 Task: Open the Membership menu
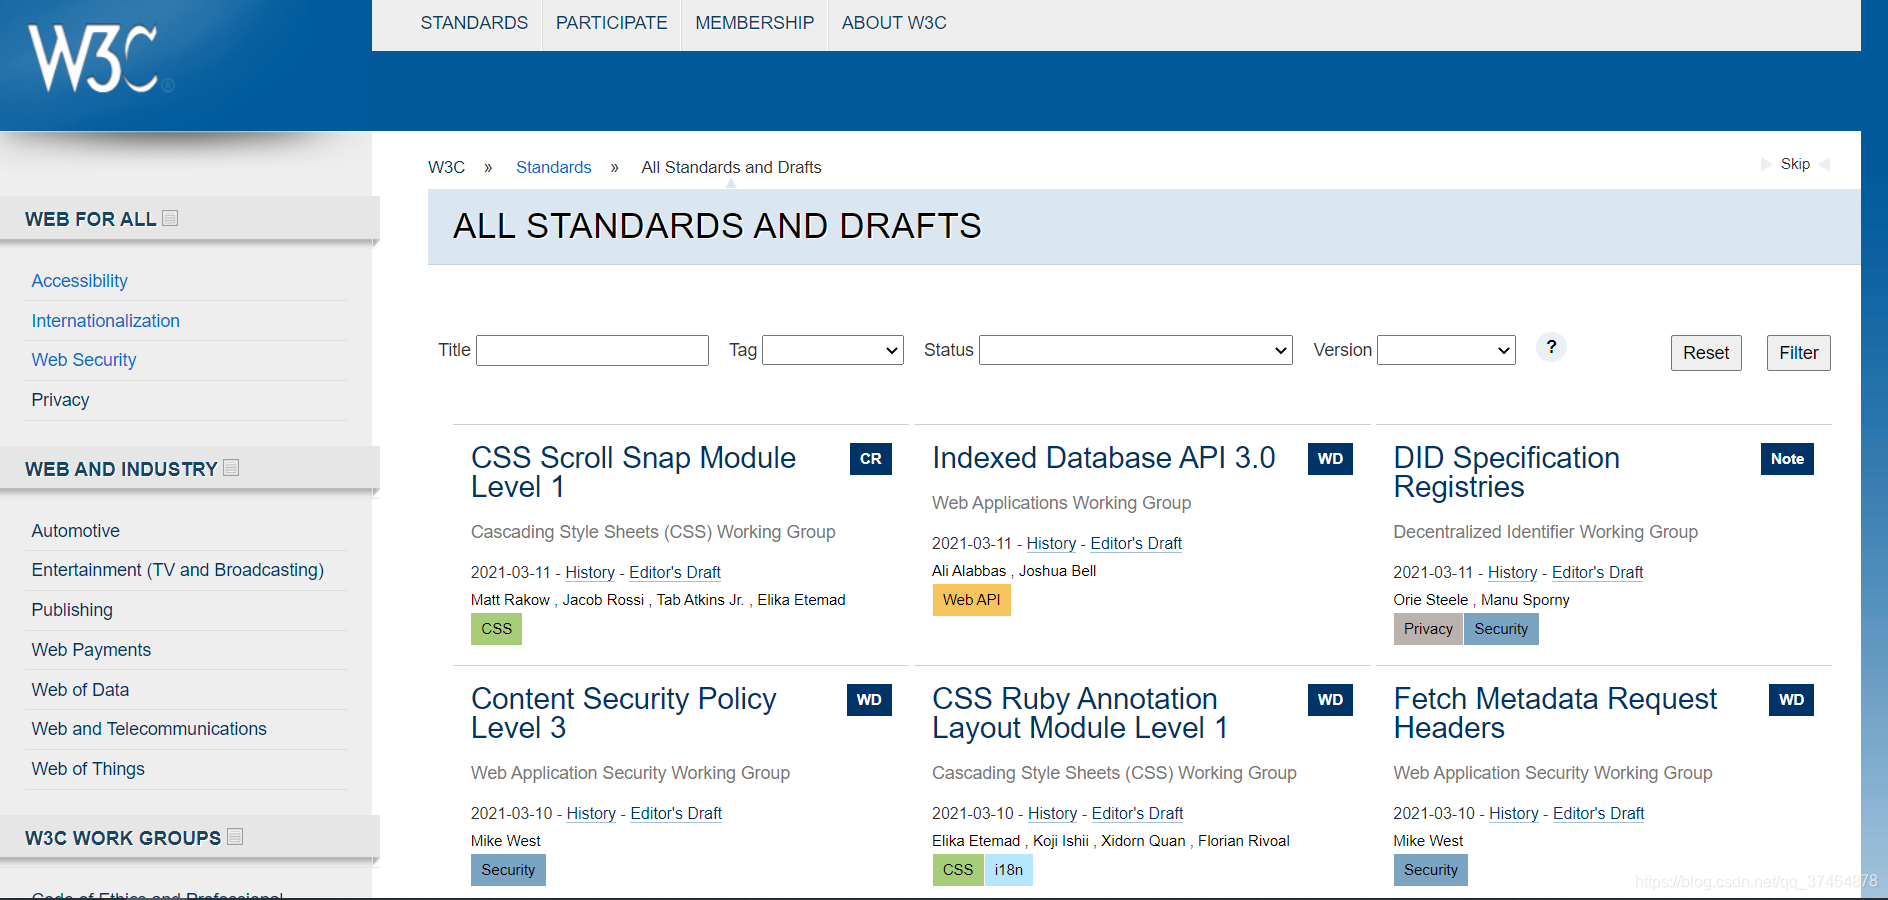point(754,23)
